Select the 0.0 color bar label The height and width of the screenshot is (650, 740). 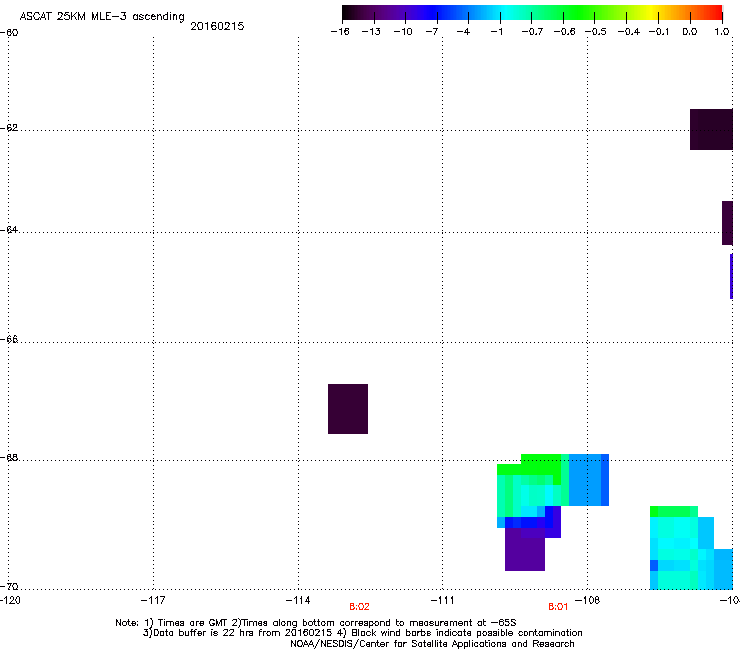[690, 32]
